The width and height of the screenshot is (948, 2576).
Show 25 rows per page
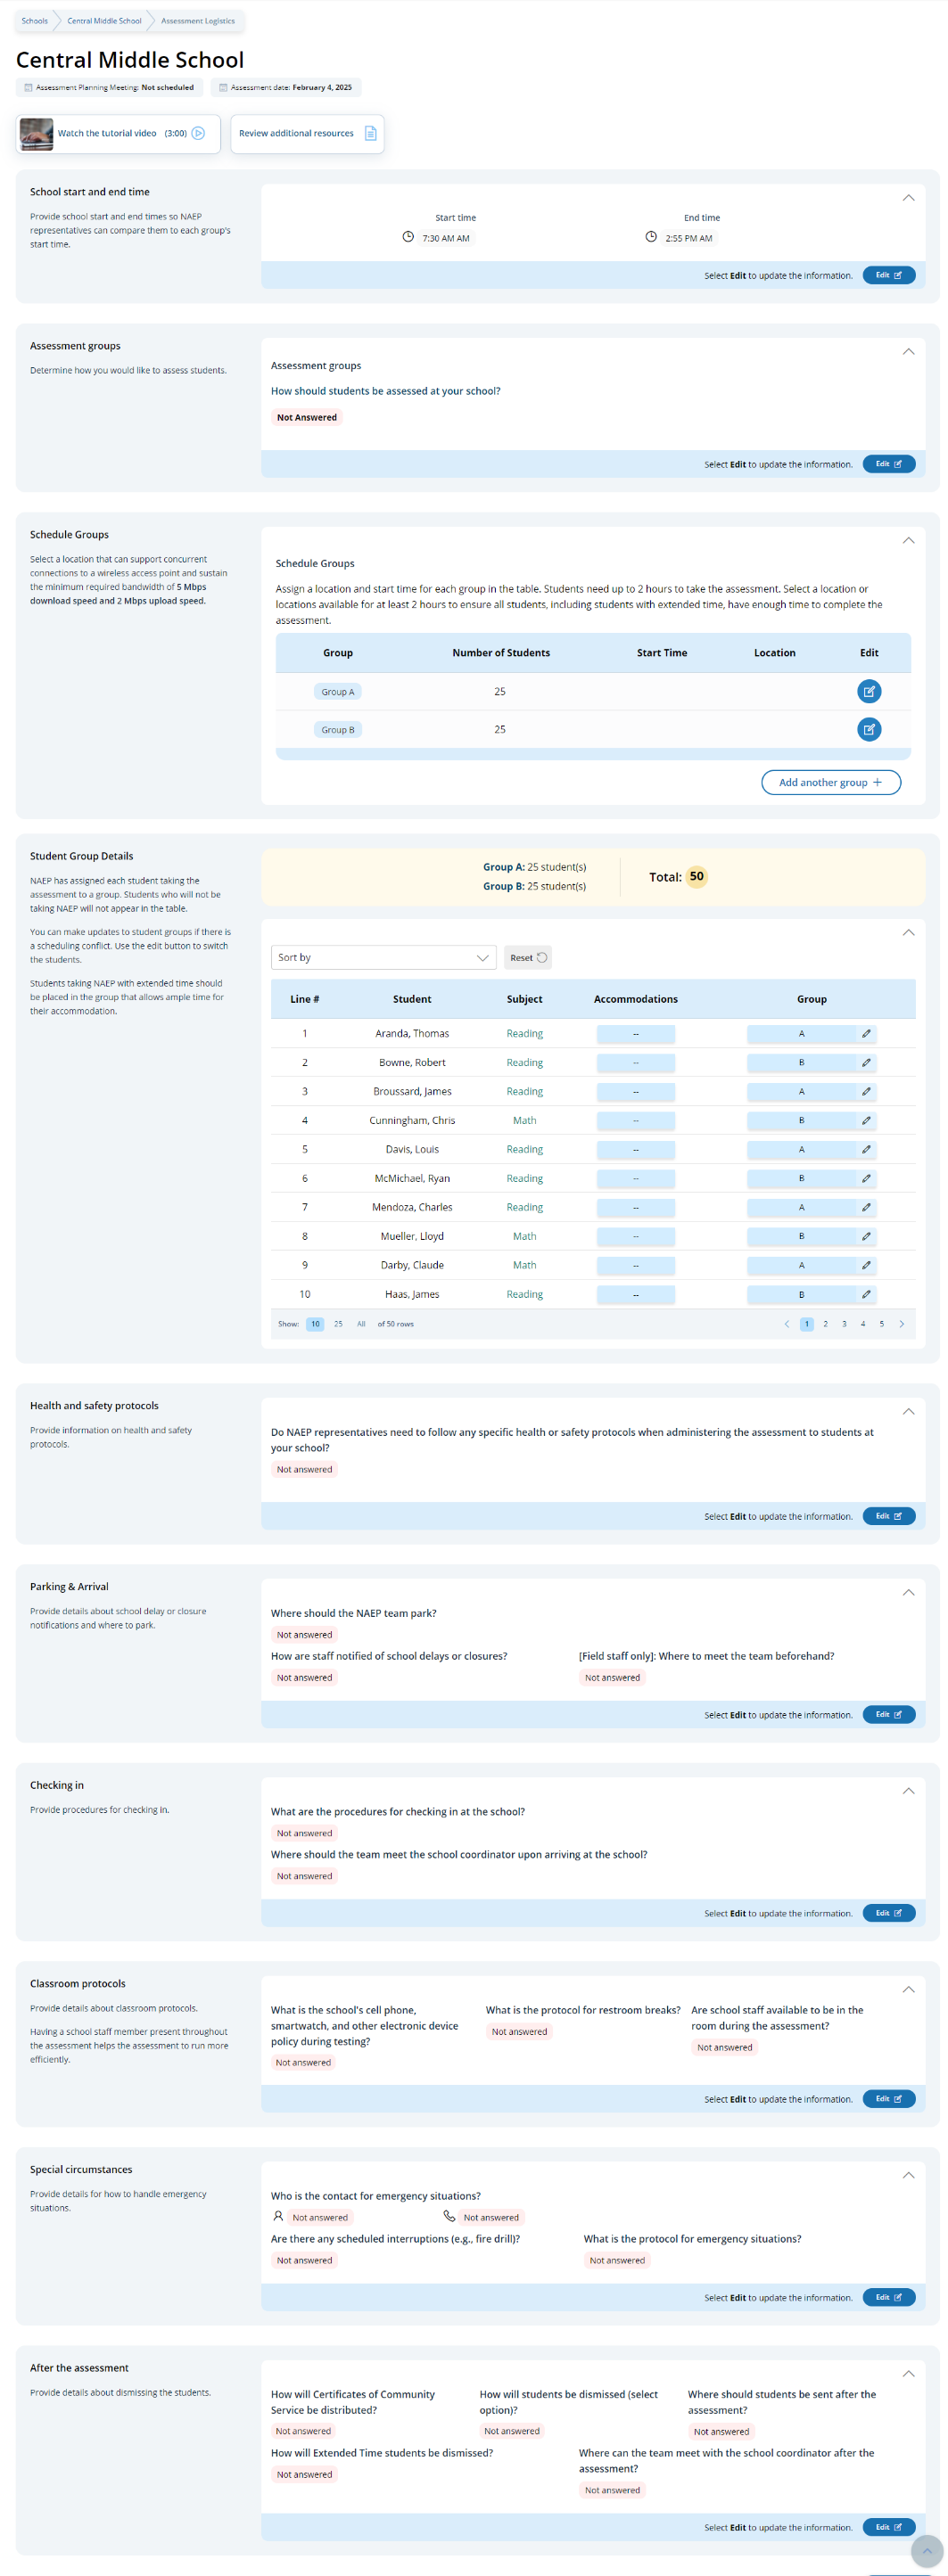tap(338, 1323)
